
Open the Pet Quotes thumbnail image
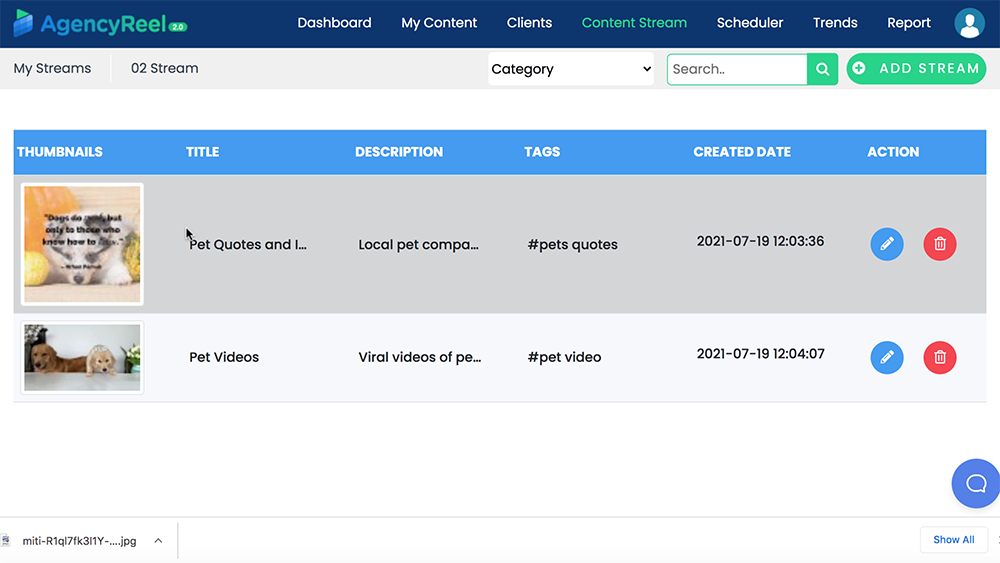pos(82,244)
